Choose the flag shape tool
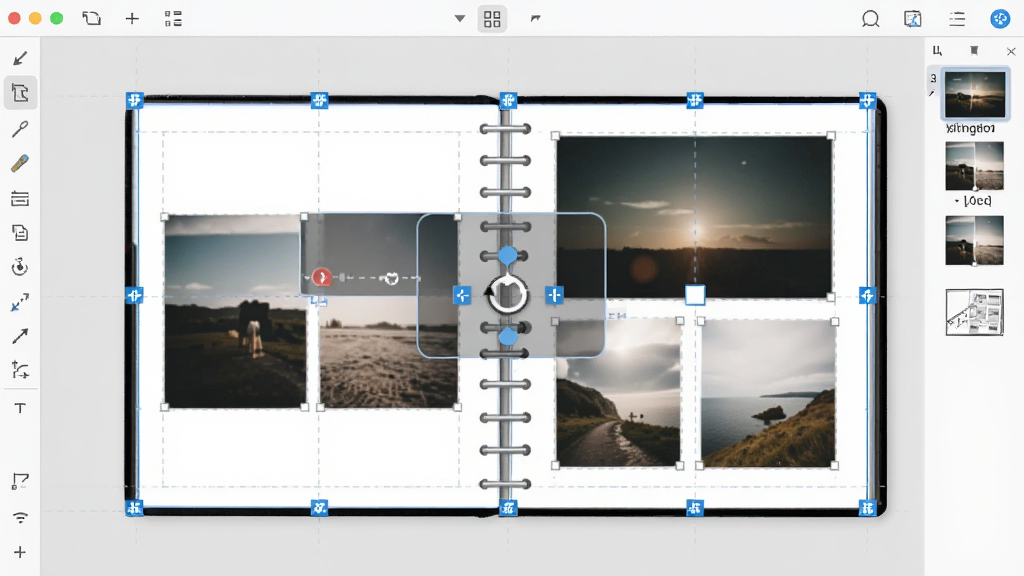Viewport: 1024px width, 576px height. (x=20, y=482)
